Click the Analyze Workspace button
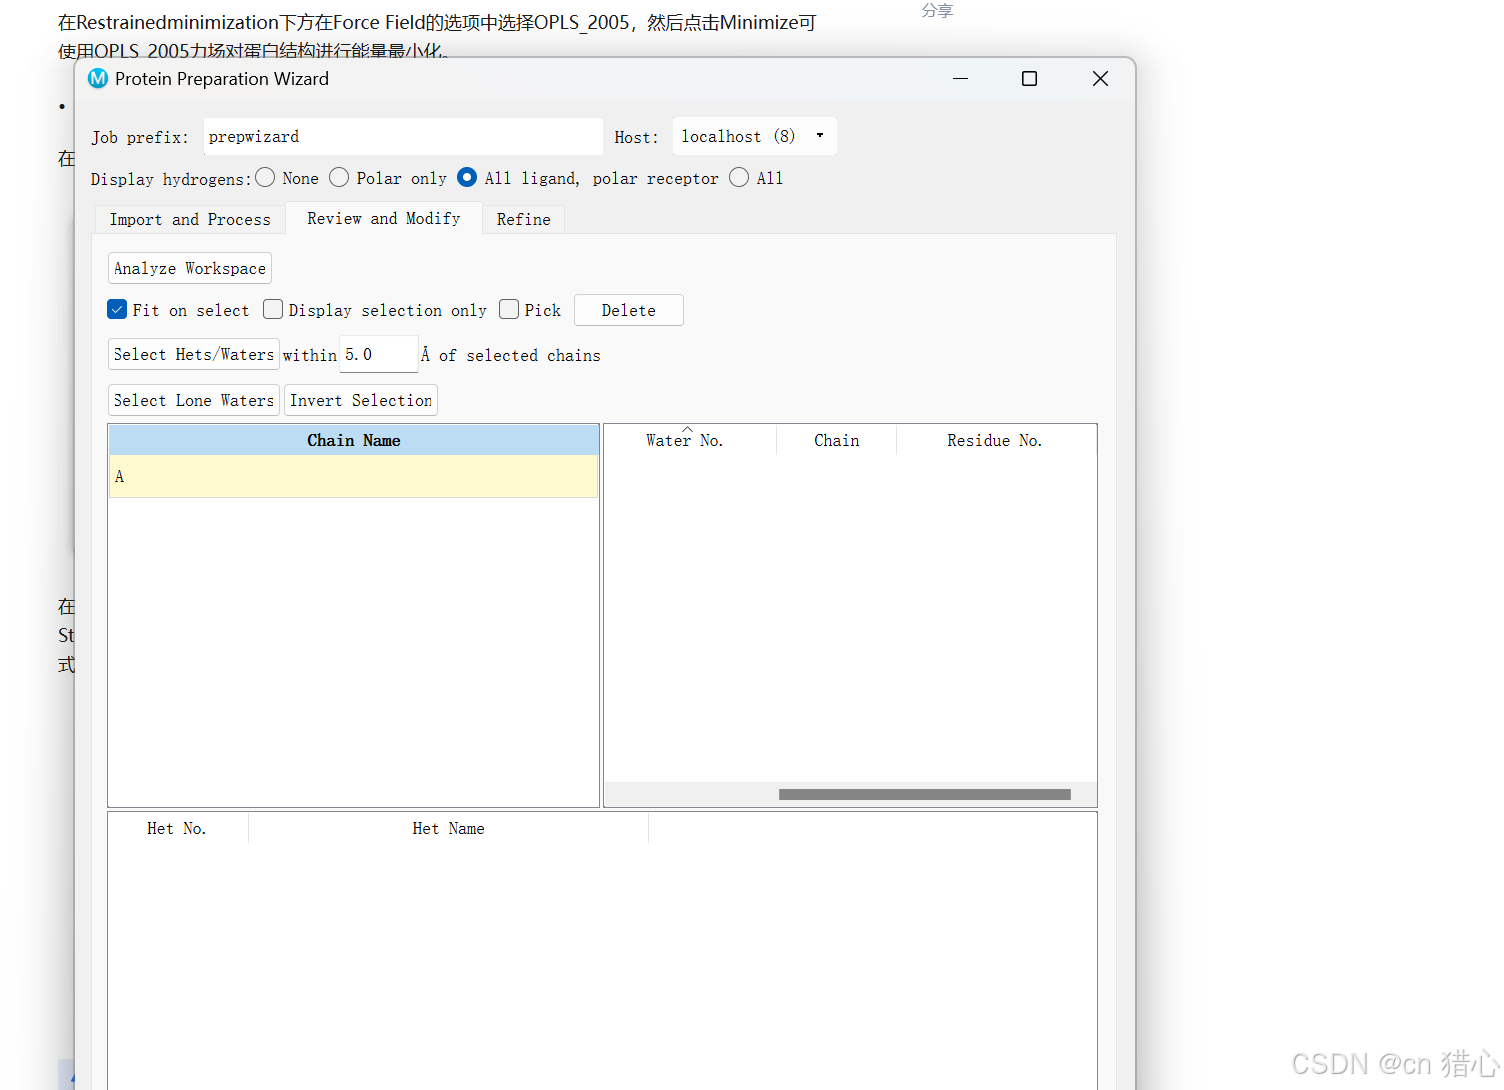 tap(190, 268)
